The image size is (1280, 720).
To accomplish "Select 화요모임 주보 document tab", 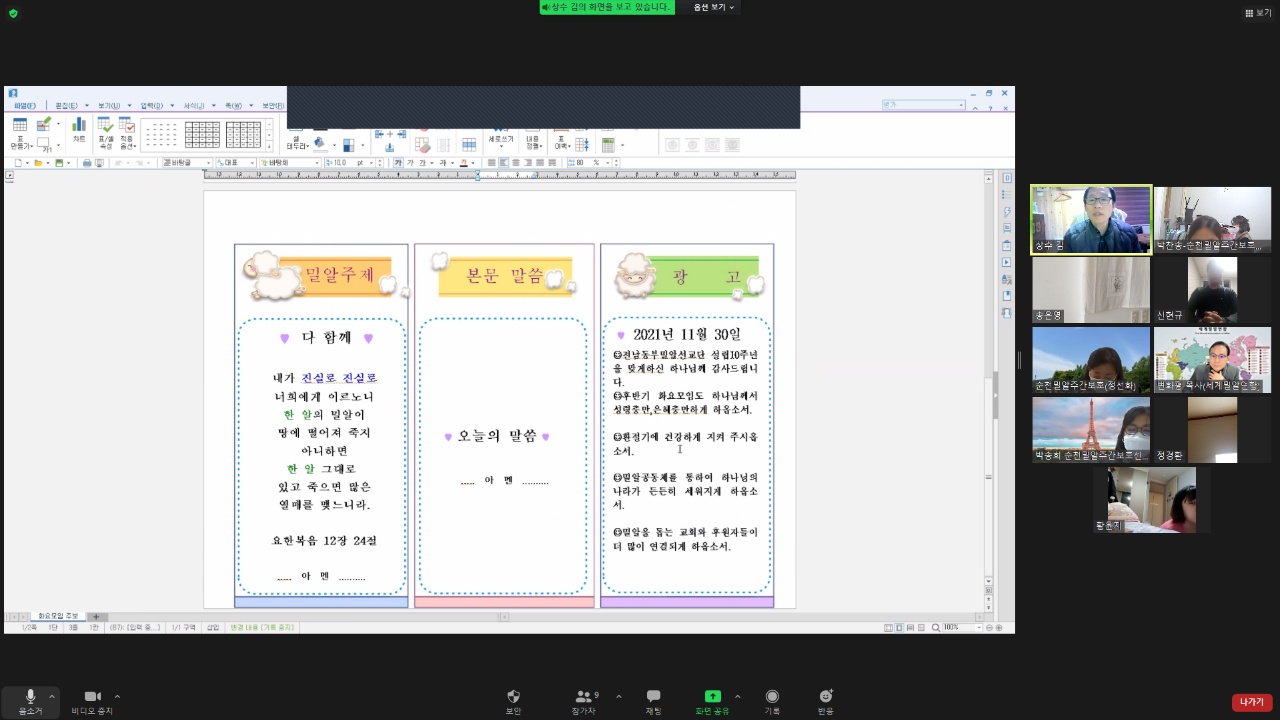I will 58,616.
